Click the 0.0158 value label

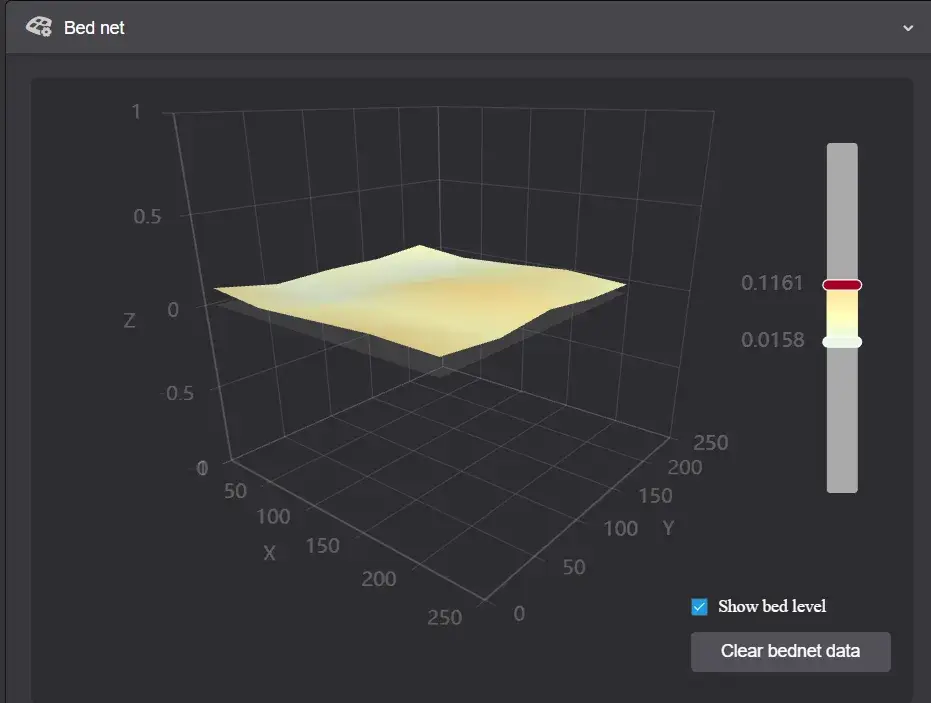tap(772, 340)
